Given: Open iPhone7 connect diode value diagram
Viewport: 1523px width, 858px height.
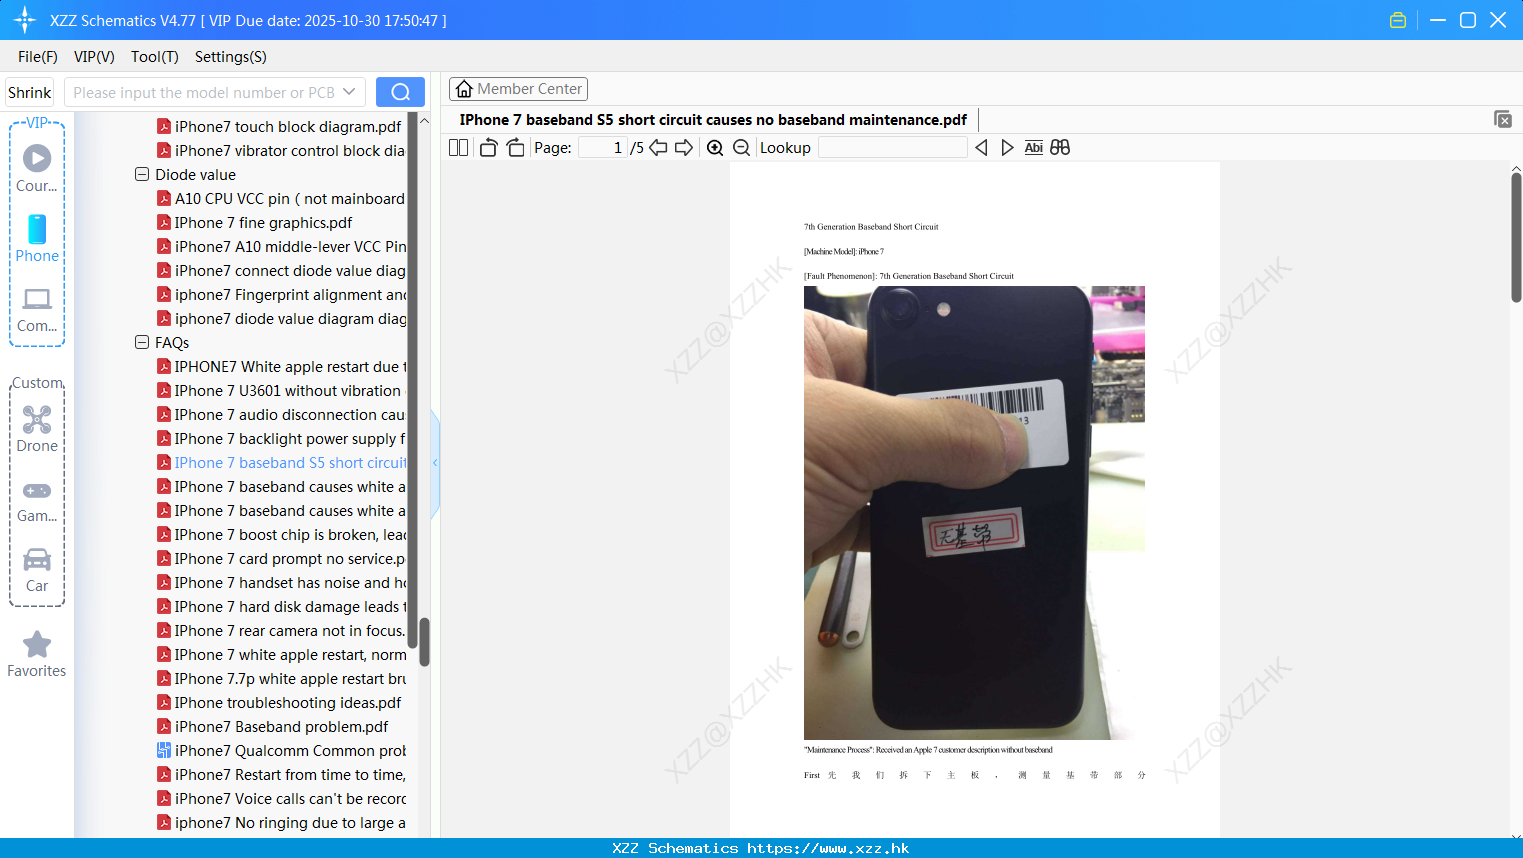Looking at the screenshot, I should click(281, 270).
